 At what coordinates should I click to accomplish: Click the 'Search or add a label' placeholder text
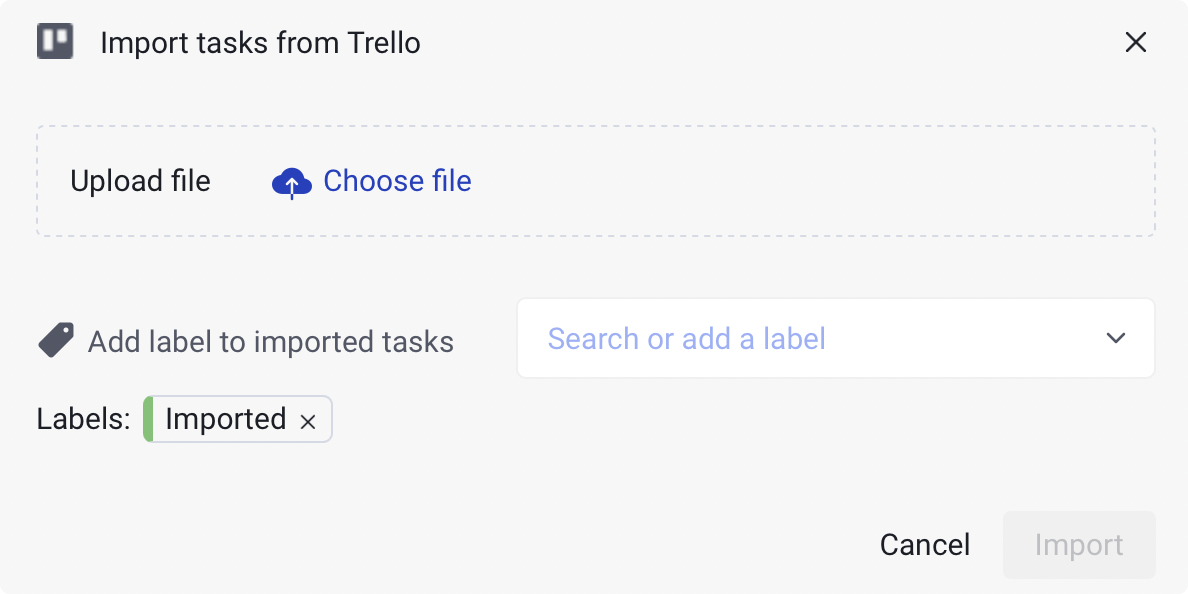click(x=686, y=339)
